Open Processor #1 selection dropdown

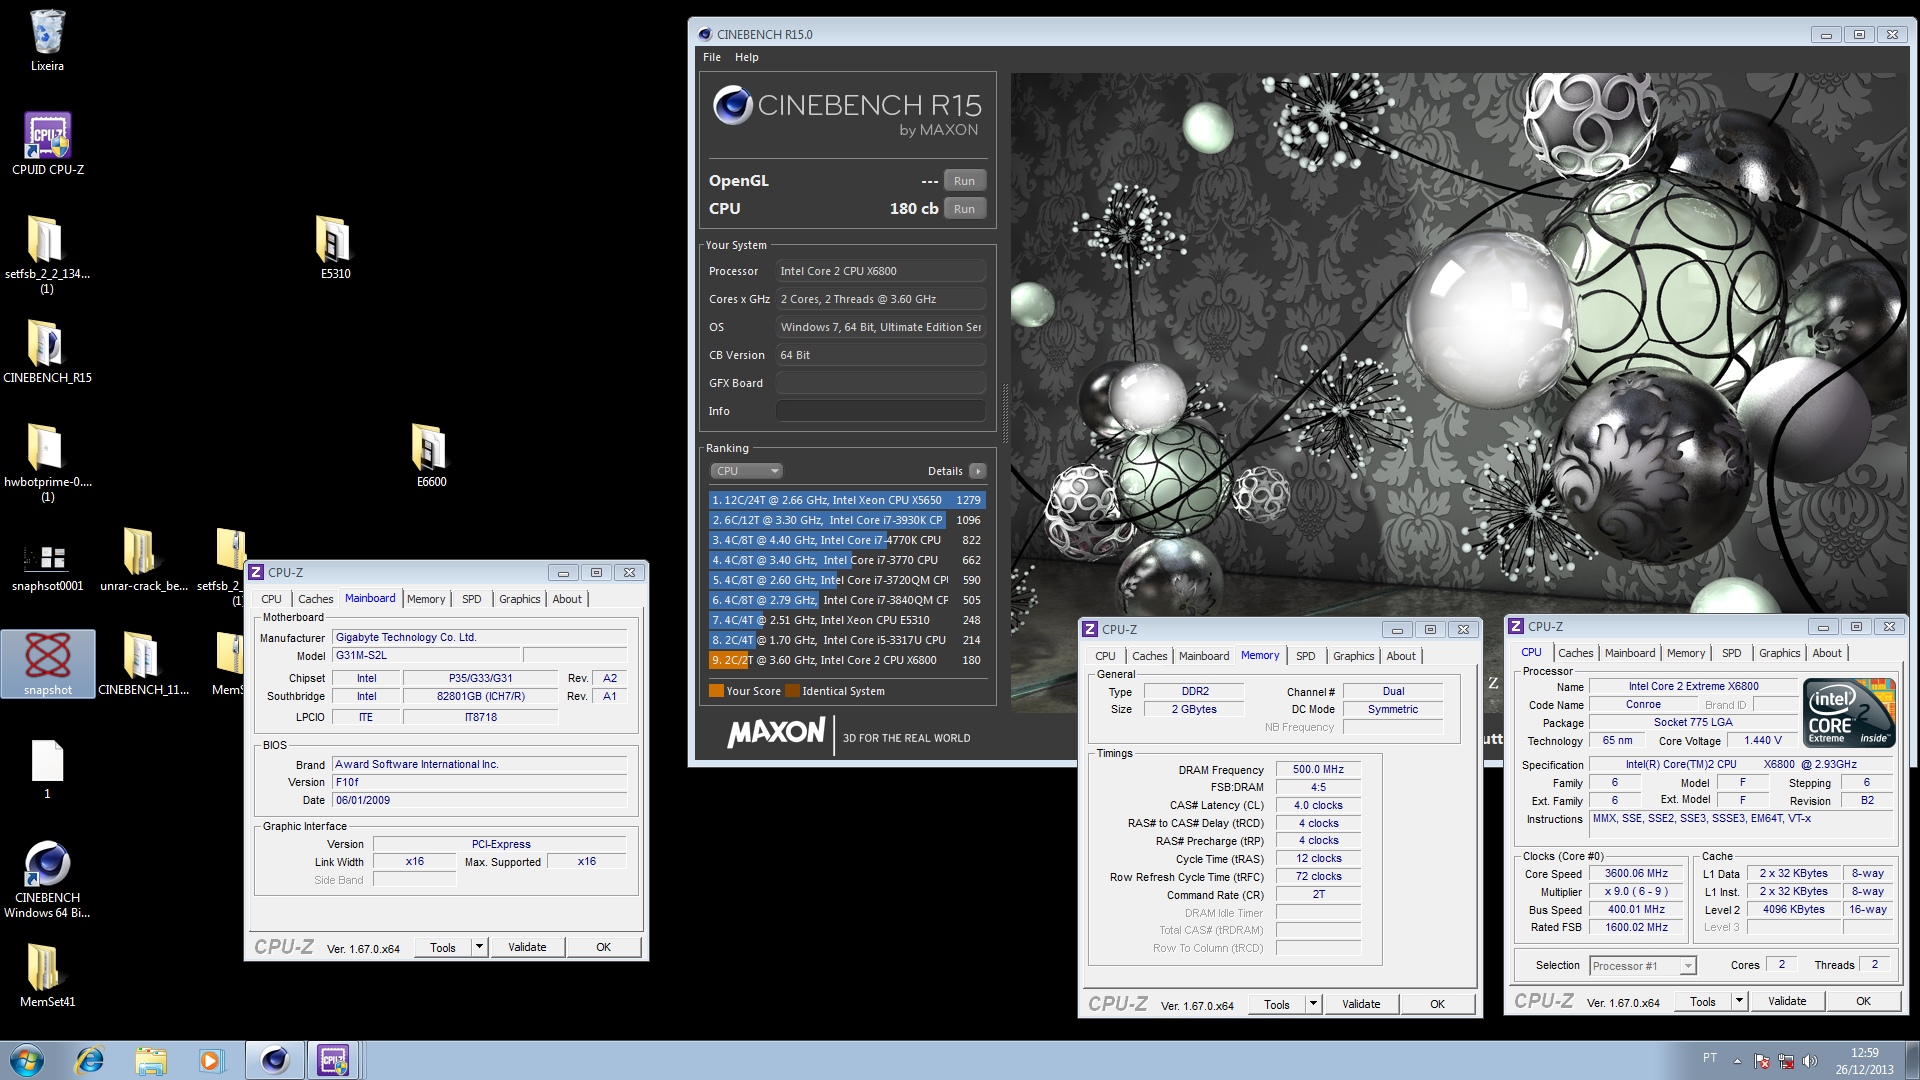pos(1643,966)
